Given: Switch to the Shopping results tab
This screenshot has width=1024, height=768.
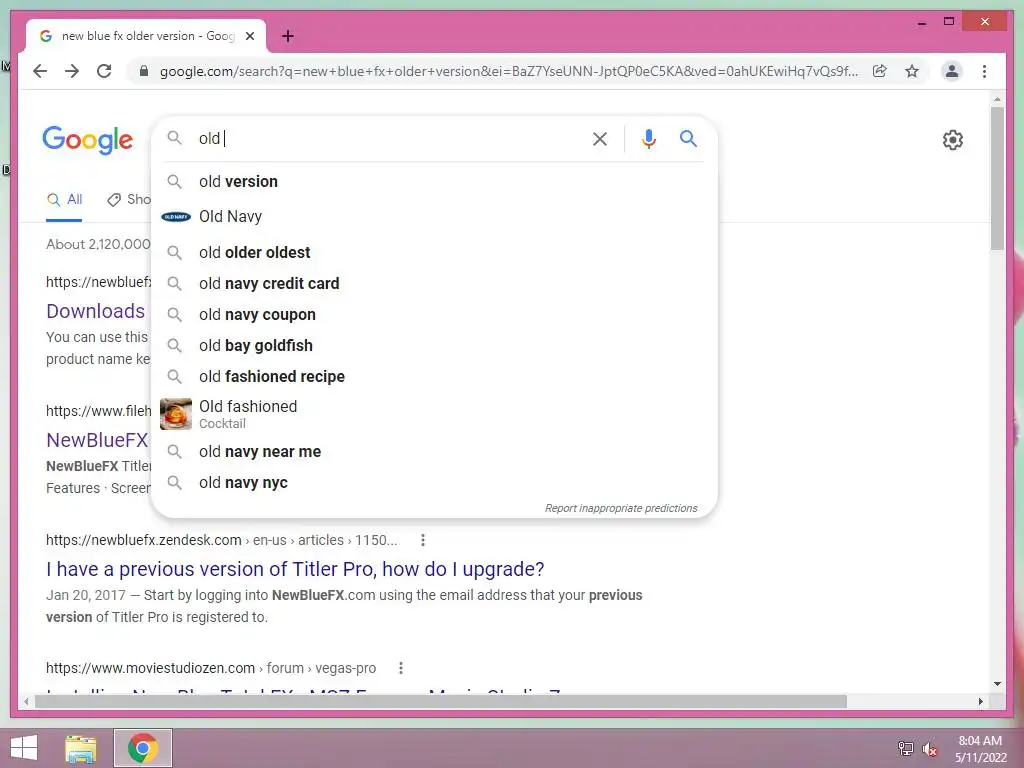Looking at the screenshot, I should point(129,200).
